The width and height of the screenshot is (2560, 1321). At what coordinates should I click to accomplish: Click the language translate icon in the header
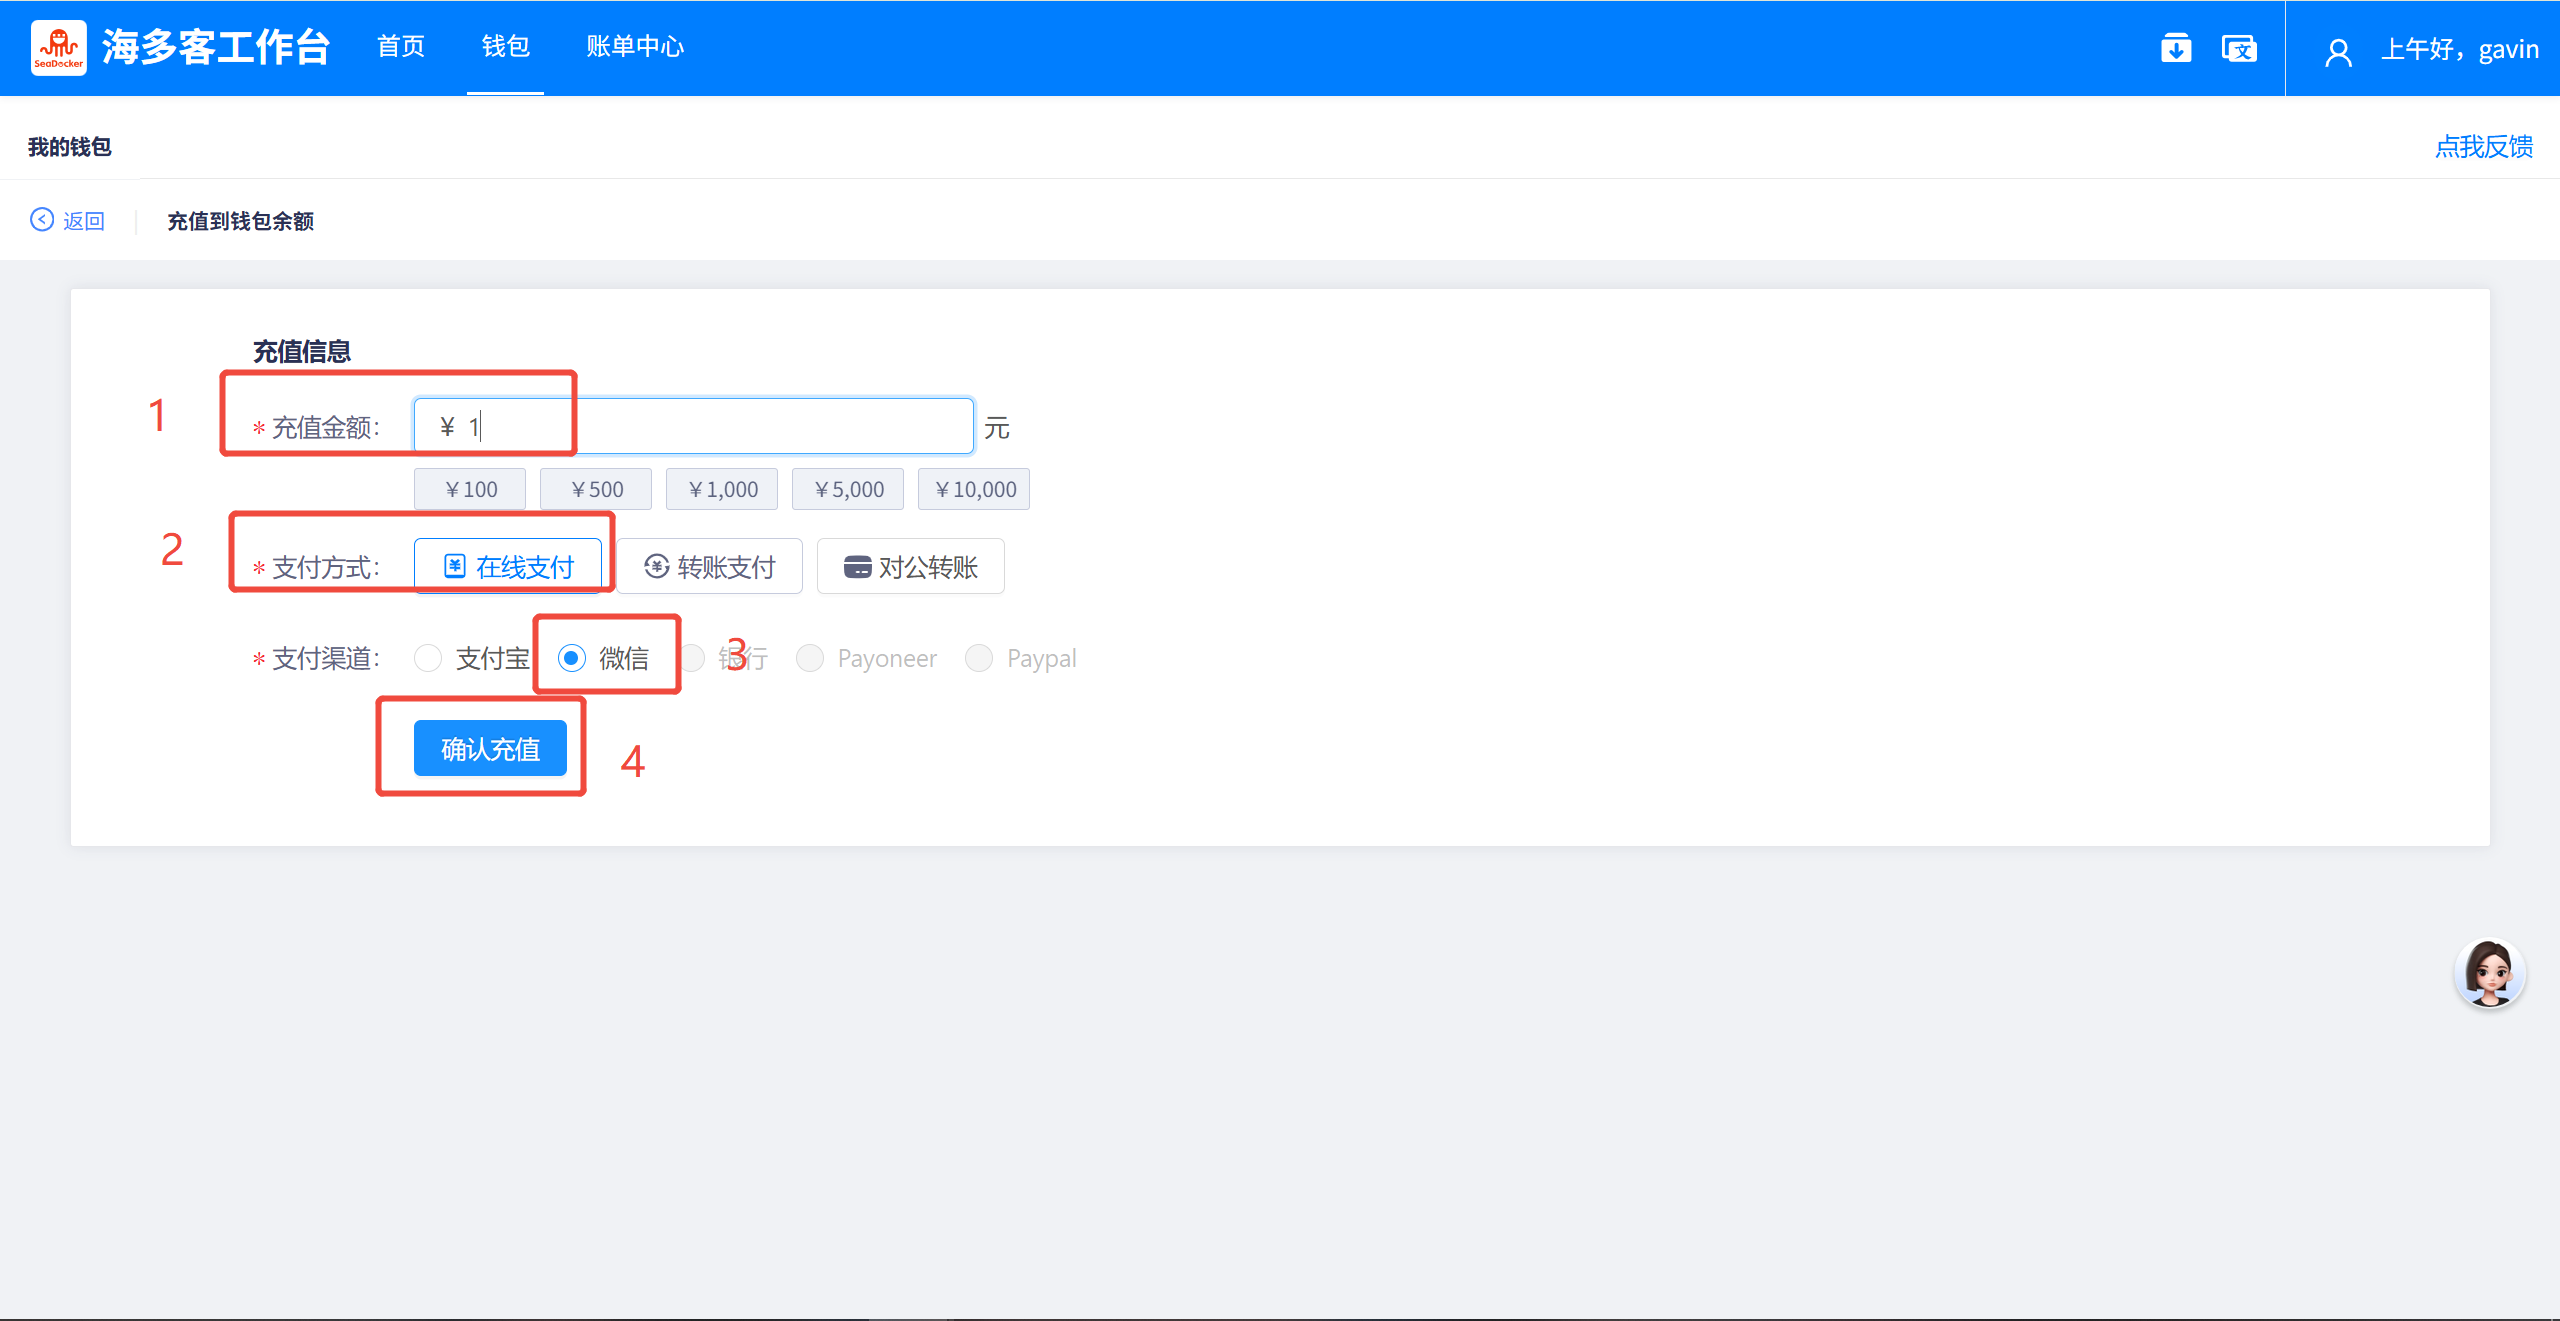(2238, 48)
